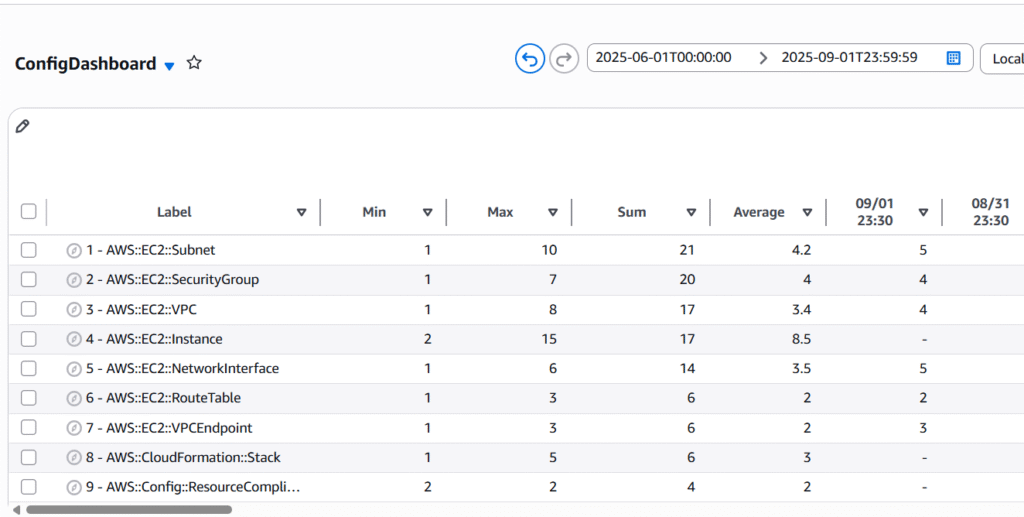This screenshot has width=1024, height=517.
Task: Check the box for AWS::EC2::SecurityGroup row
Action: (x=29, y=280)
